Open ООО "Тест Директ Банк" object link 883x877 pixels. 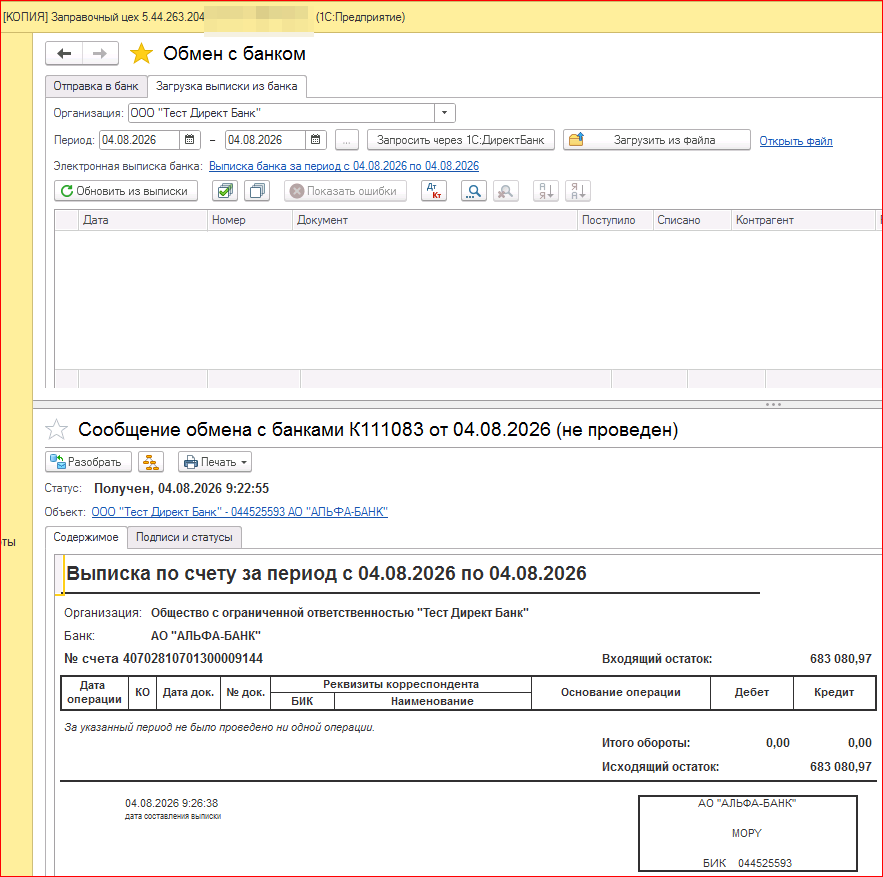[x=239, y=512]
